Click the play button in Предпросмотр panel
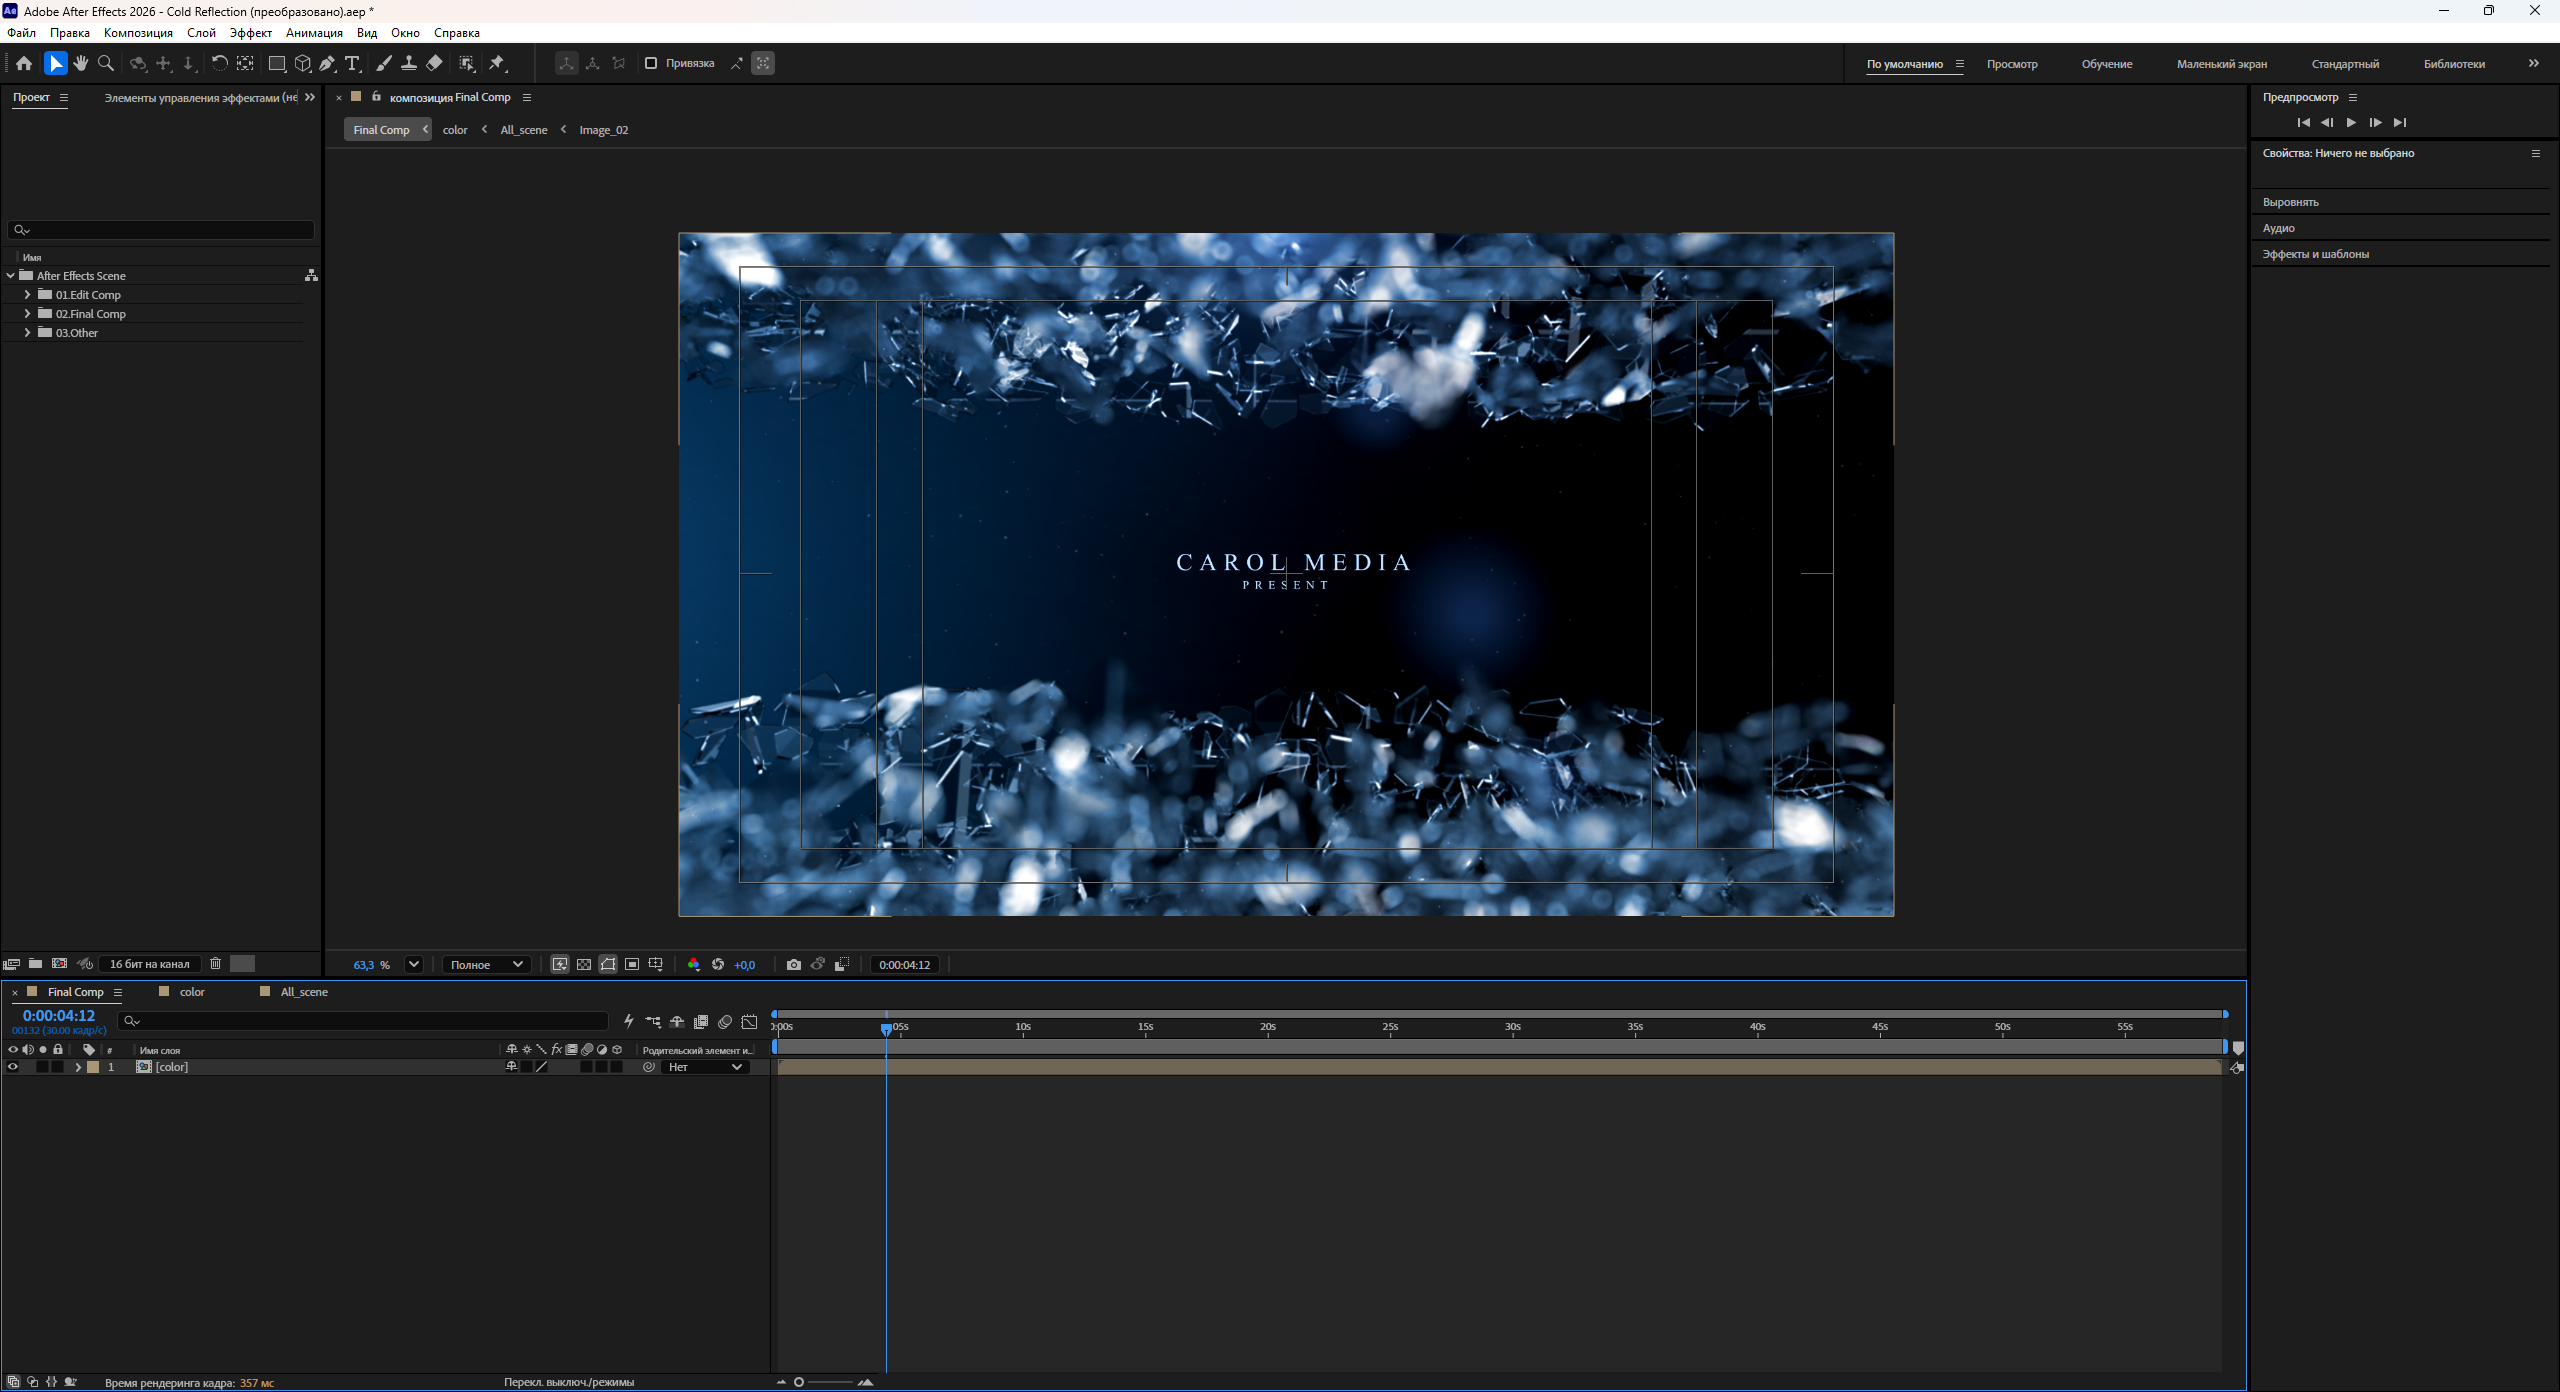 (2351, 122)
